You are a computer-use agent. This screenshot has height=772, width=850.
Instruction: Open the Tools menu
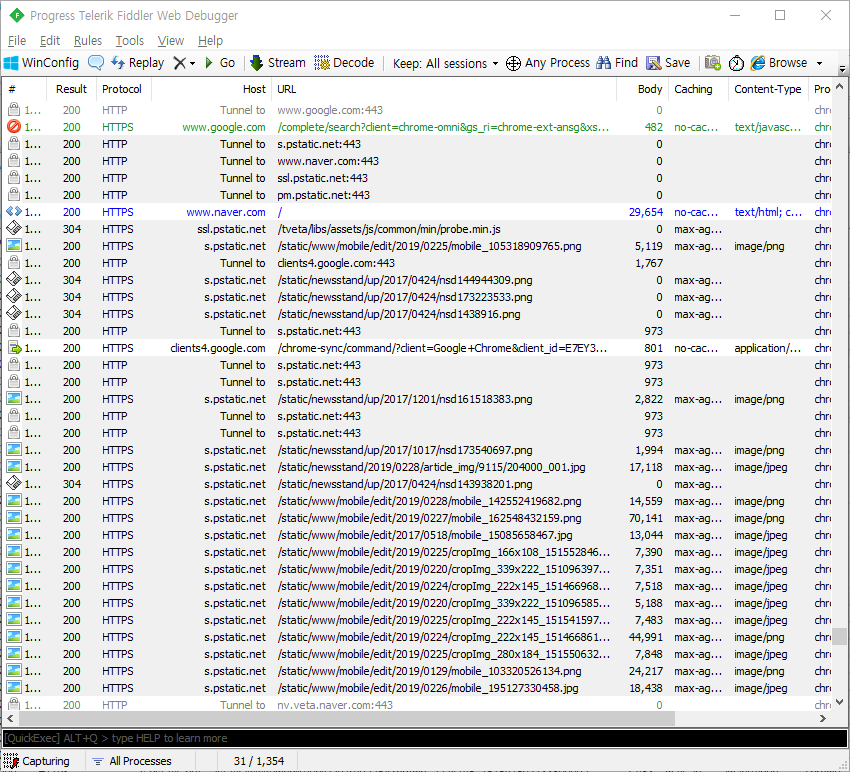click(x=130, y=41)
